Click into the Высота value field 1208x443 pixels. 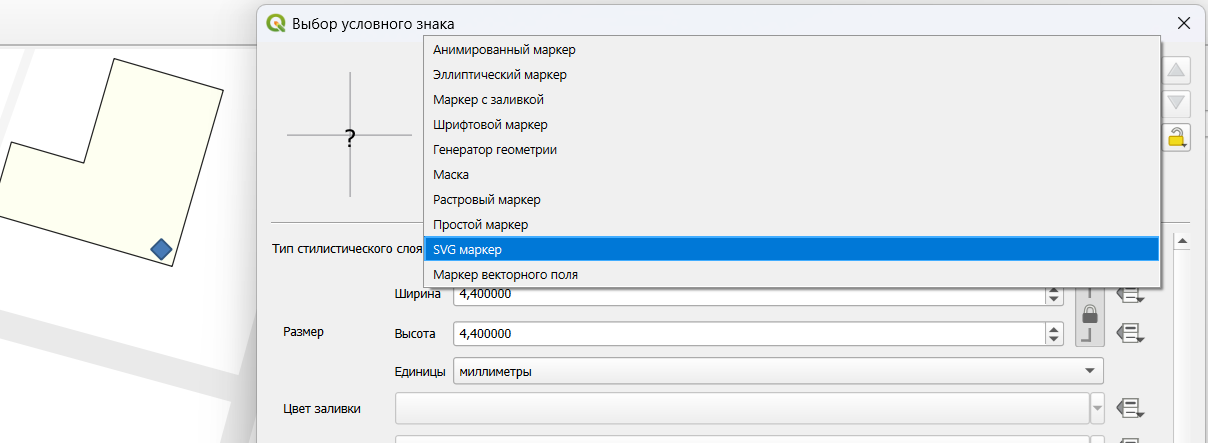pyautogui.click(x=749, y=333)
